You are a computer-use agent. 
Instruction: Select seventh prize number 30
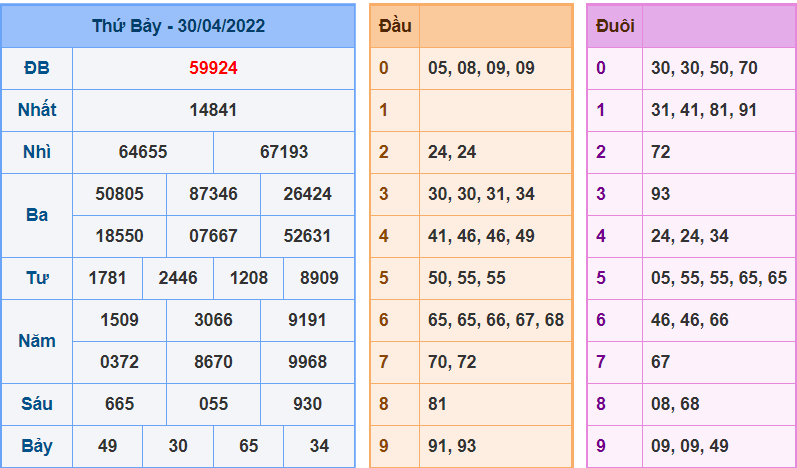pyautogui.click(x=178, y=446)
